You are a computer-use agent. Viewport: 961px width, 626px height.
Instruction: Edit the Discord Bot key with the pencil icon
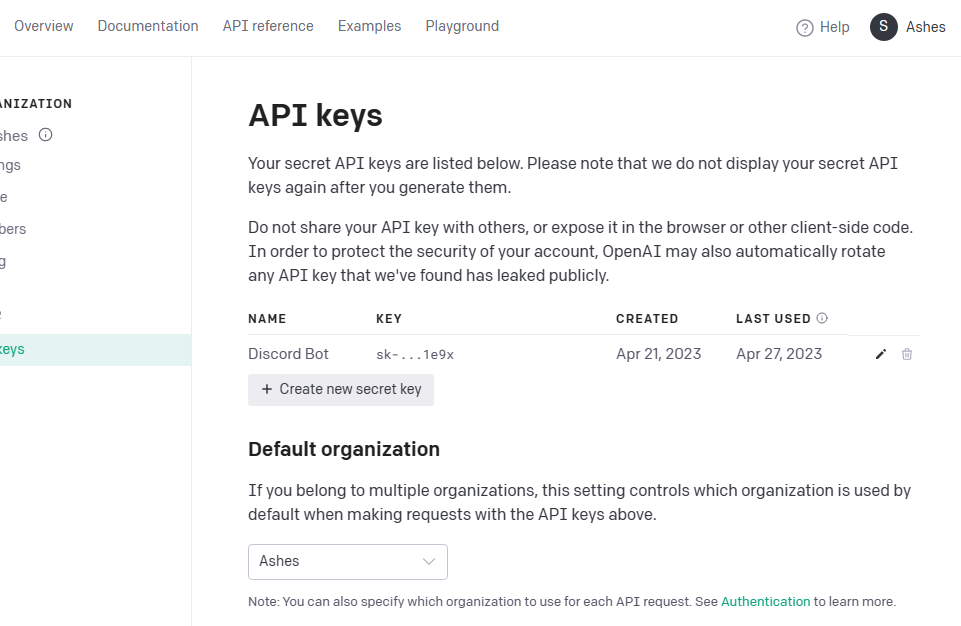coord(881,354)
